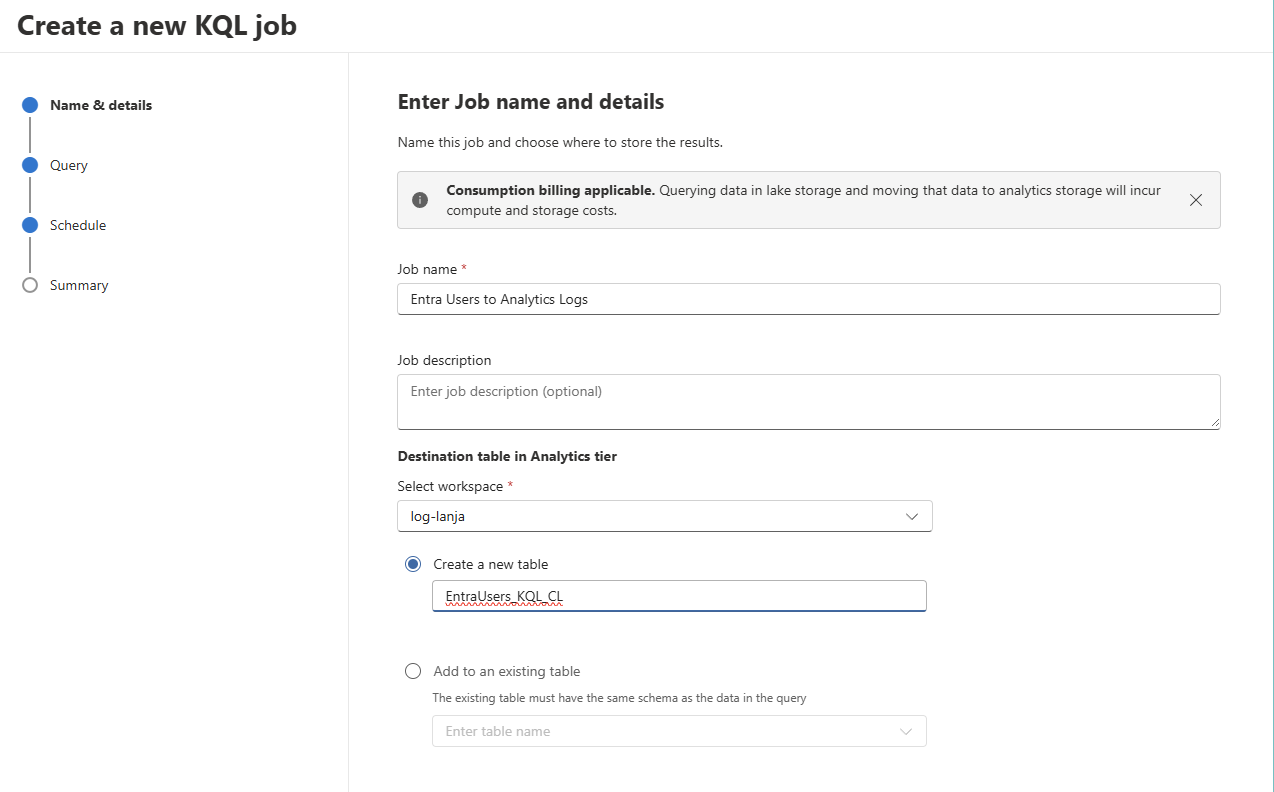
Task: Click the info icon in billing banner
Action: click(x=420, y=200)
